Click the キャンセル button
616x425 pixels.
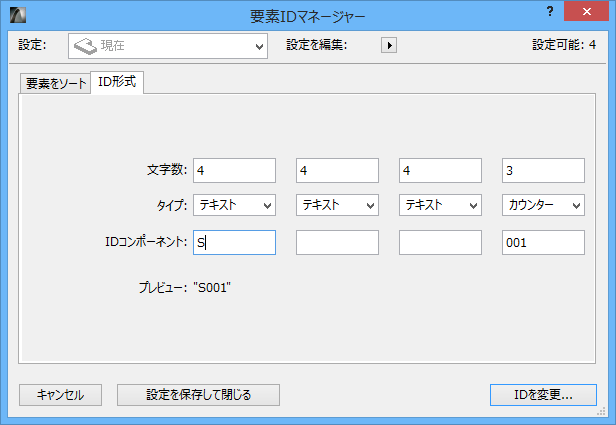coord(60,395)
